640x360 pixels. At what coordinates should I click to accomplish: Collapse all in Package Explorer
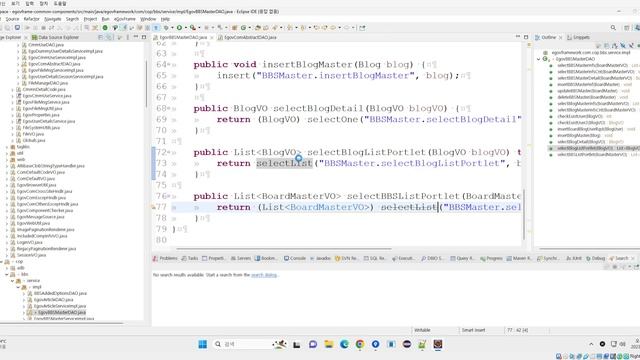pyautogui.click(x=101, y=37)
